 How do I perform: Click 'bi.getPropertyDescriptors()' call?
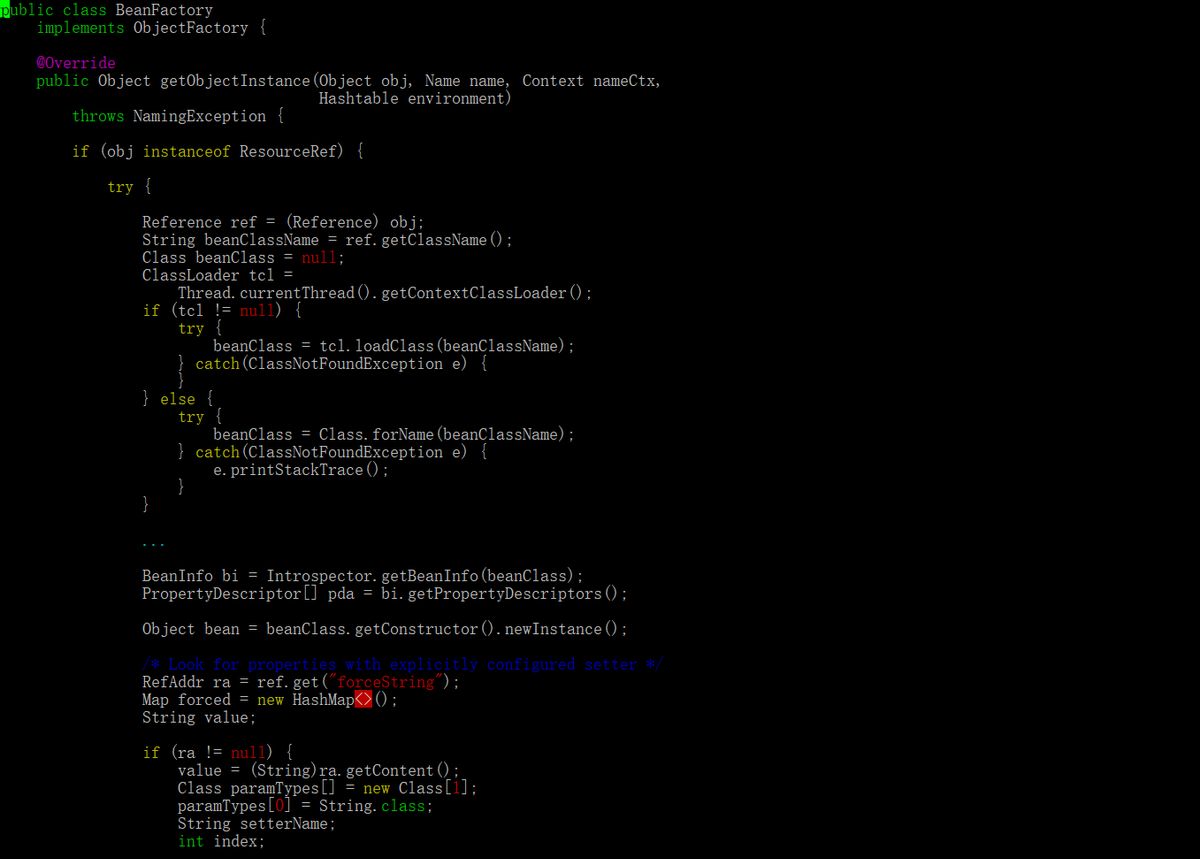[x=499, y=594]
